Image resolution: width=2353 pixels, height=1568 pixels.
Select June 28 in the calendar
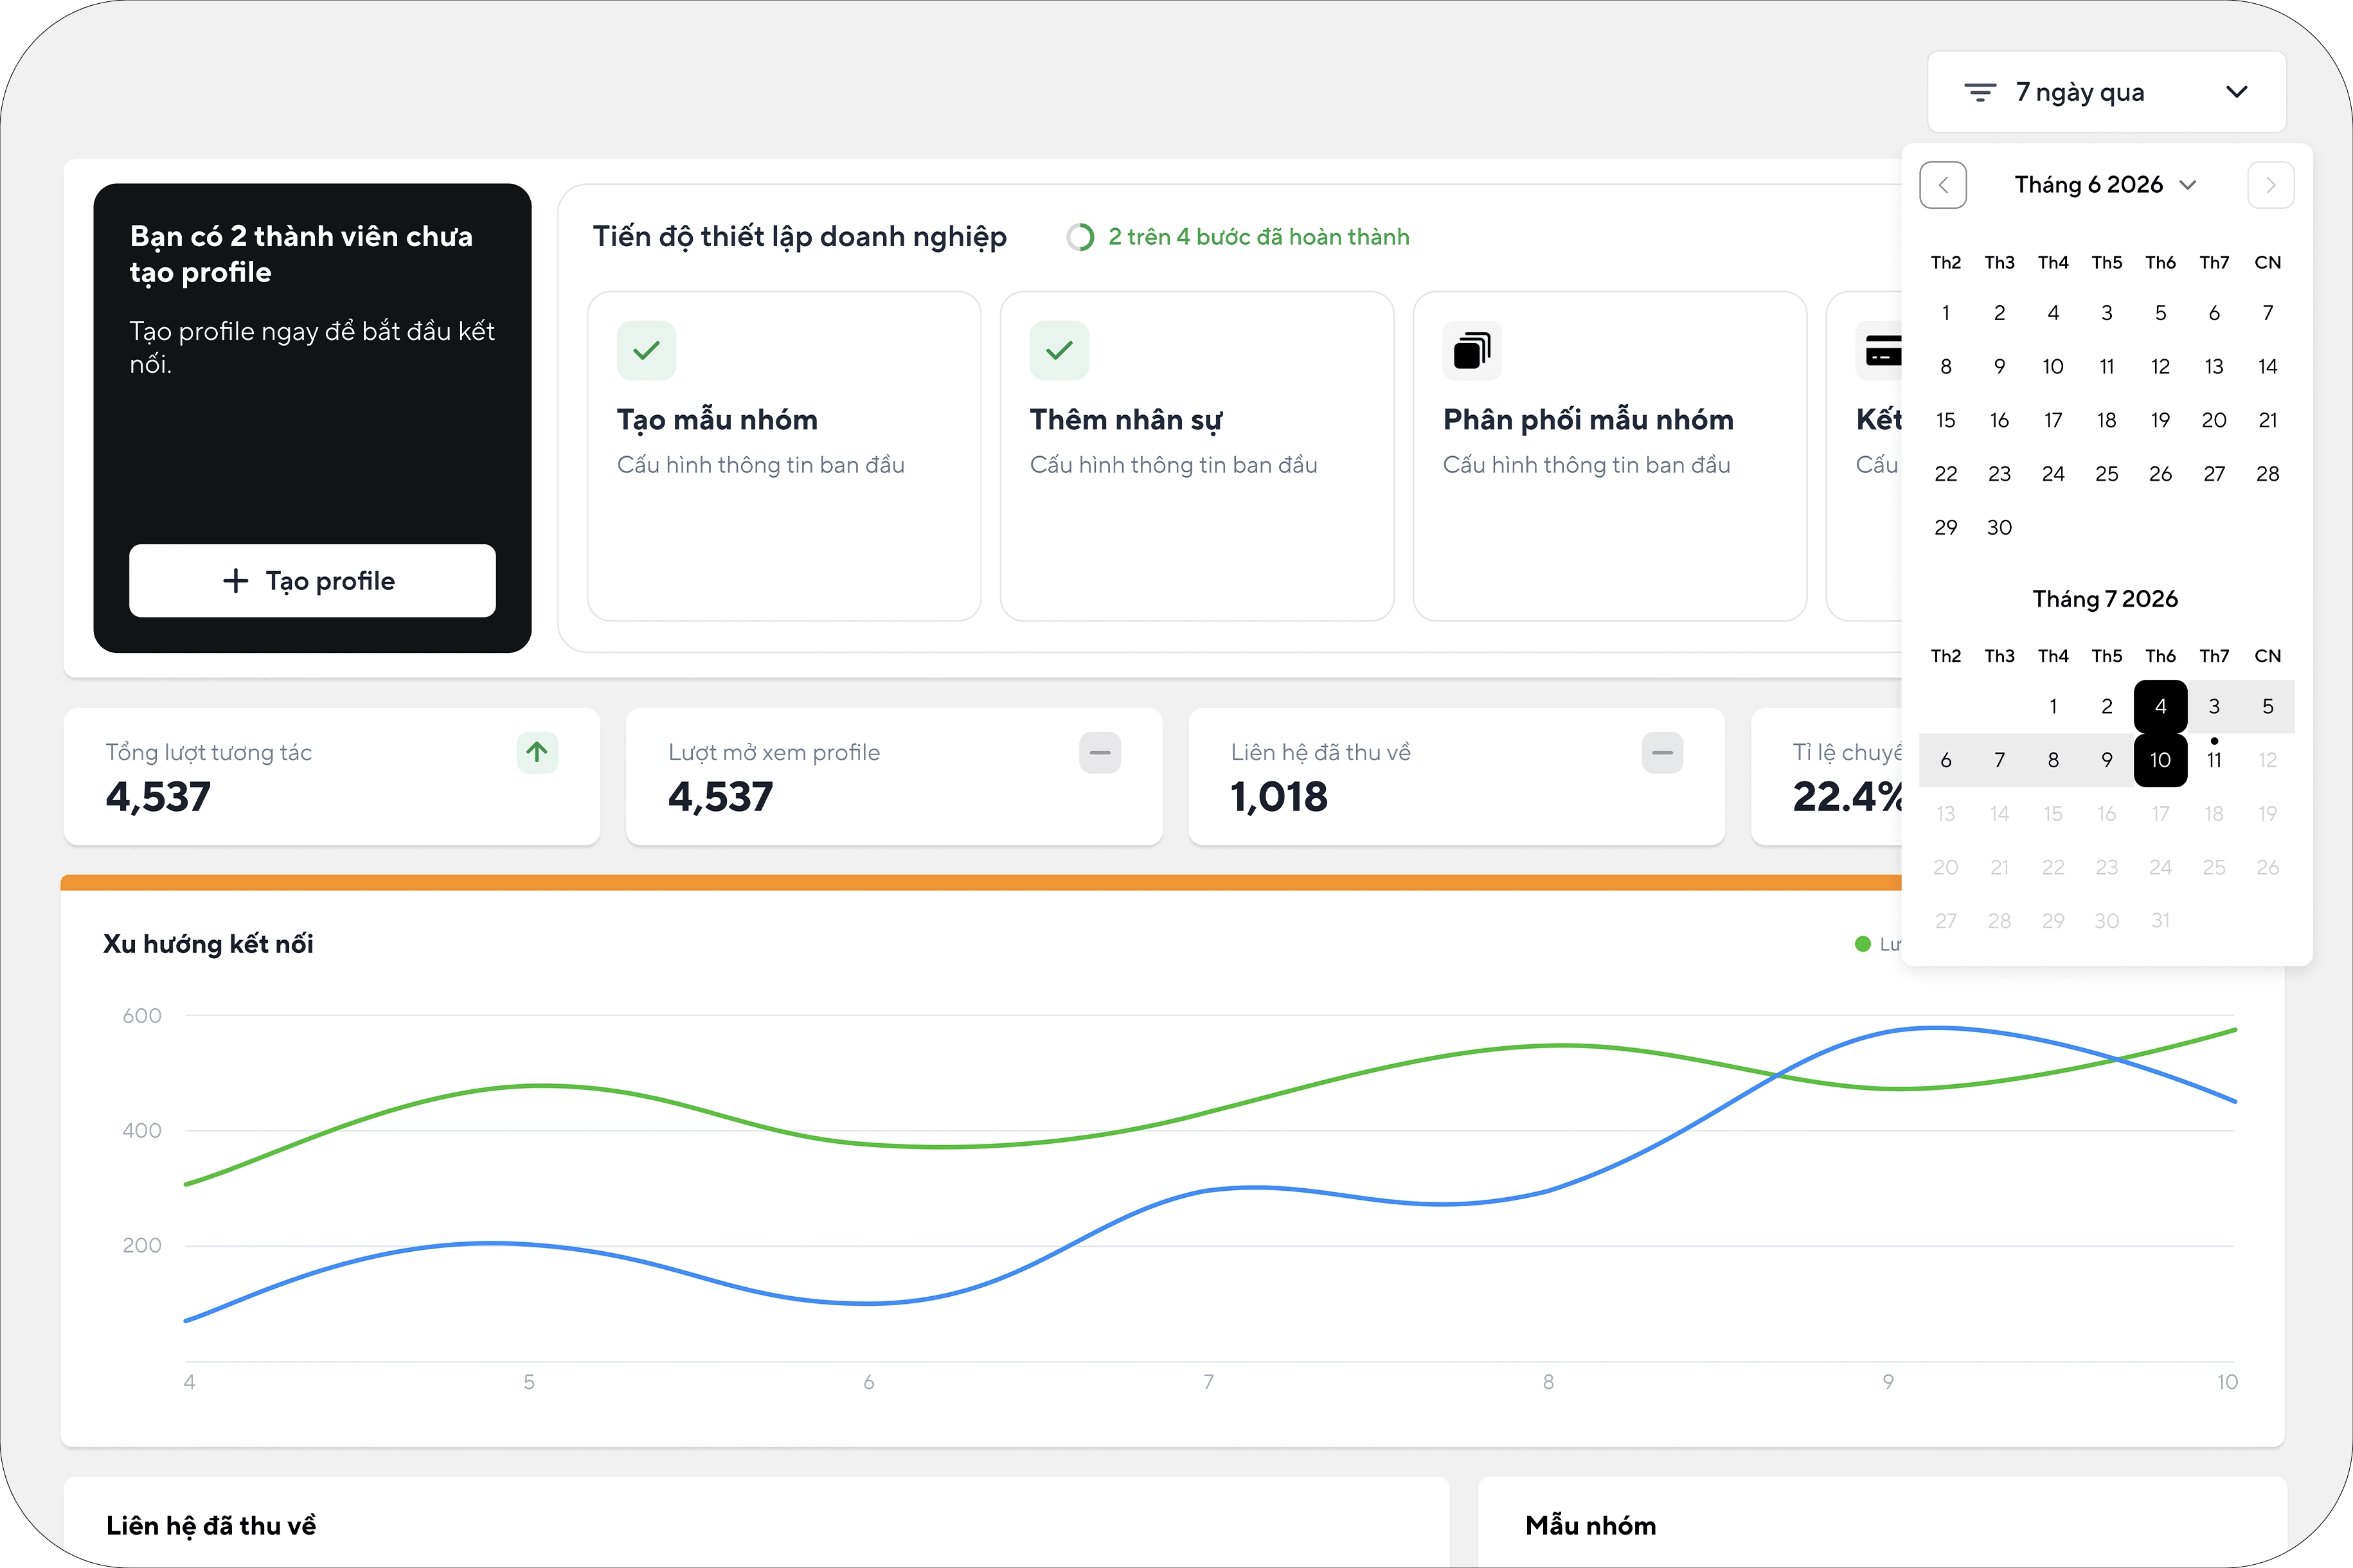(x=2268, y=474)
